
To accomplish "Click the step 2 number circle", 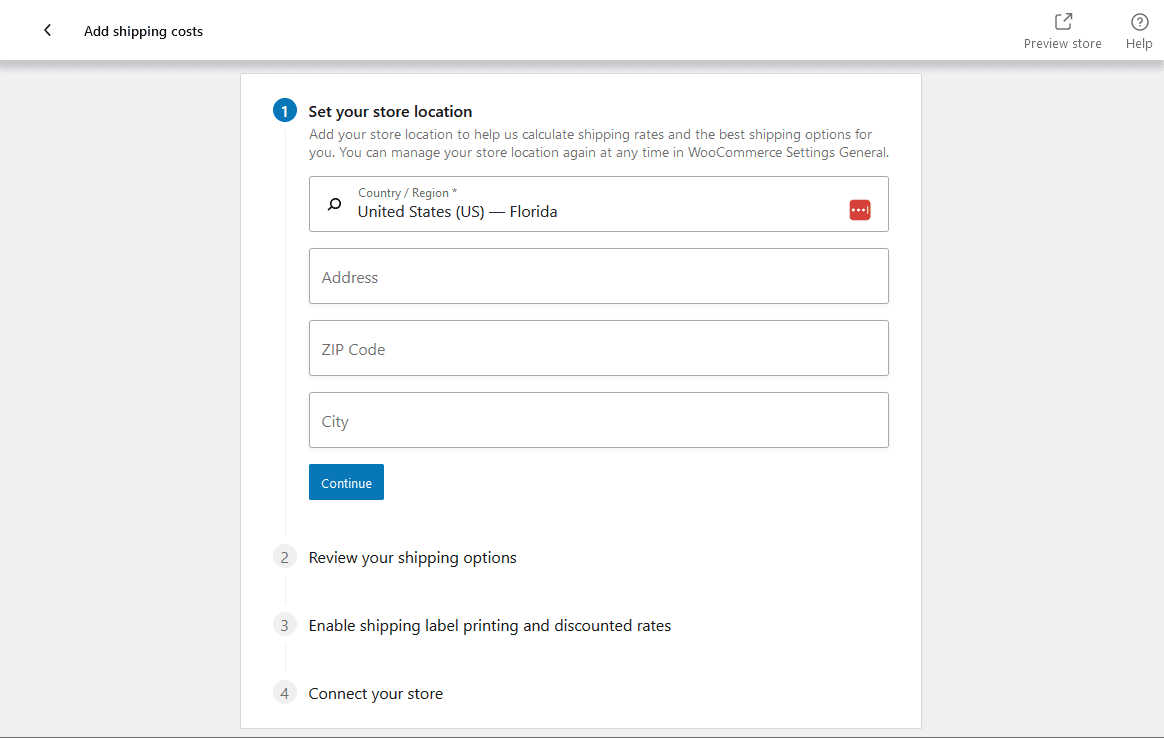I will [x=284, y=557].
